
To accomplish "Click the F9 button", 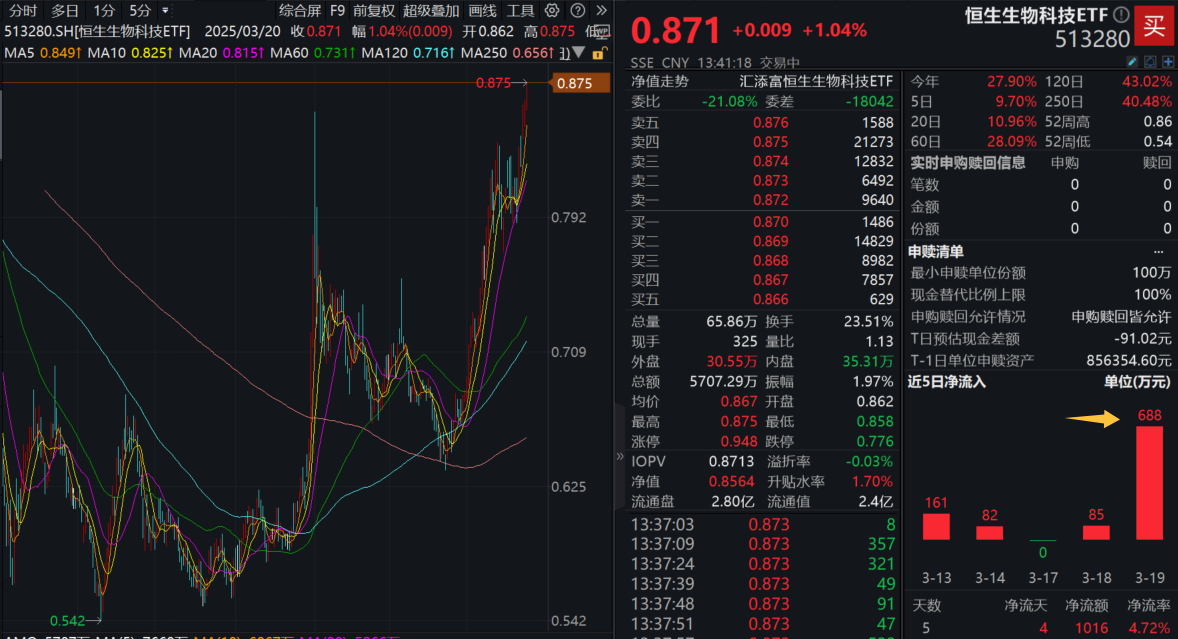I will coord(337,11).
